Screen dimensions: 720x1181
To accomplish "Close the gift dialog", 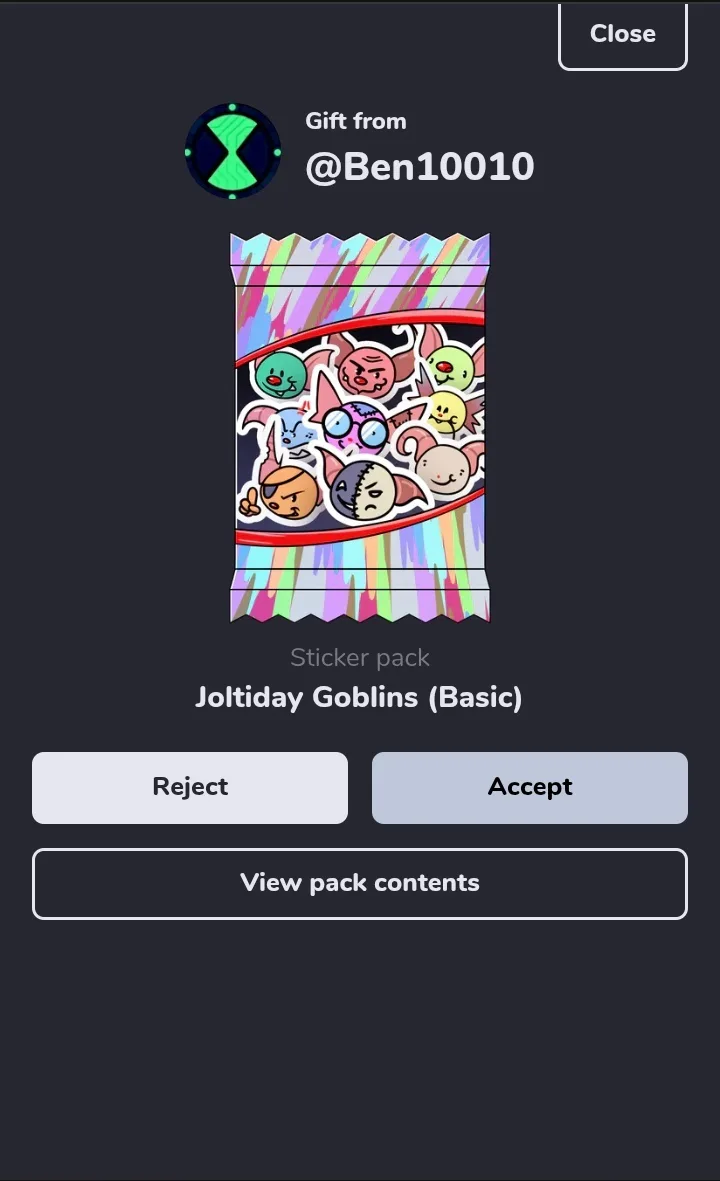I will click(x=623, y=35).
